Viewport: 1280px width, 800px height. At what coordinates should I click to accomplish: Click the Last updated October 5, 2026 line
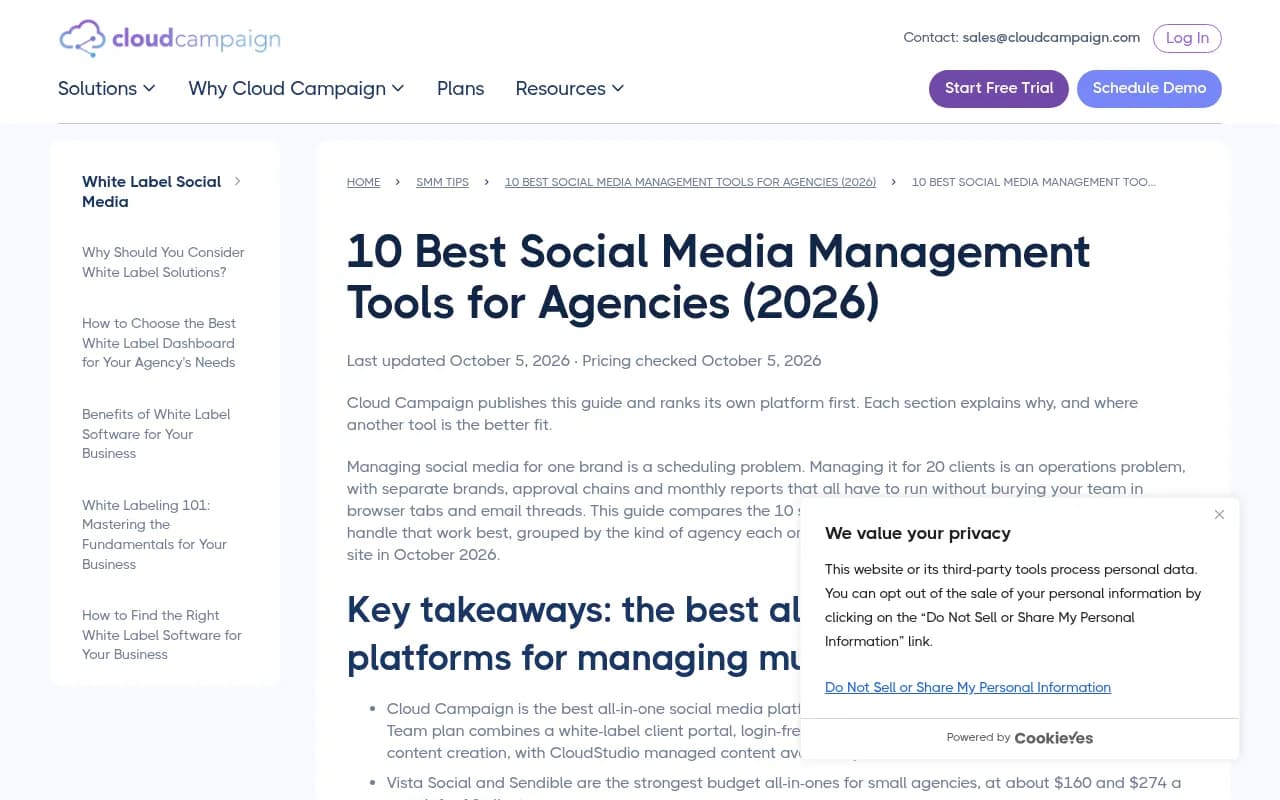coord(584,361)
